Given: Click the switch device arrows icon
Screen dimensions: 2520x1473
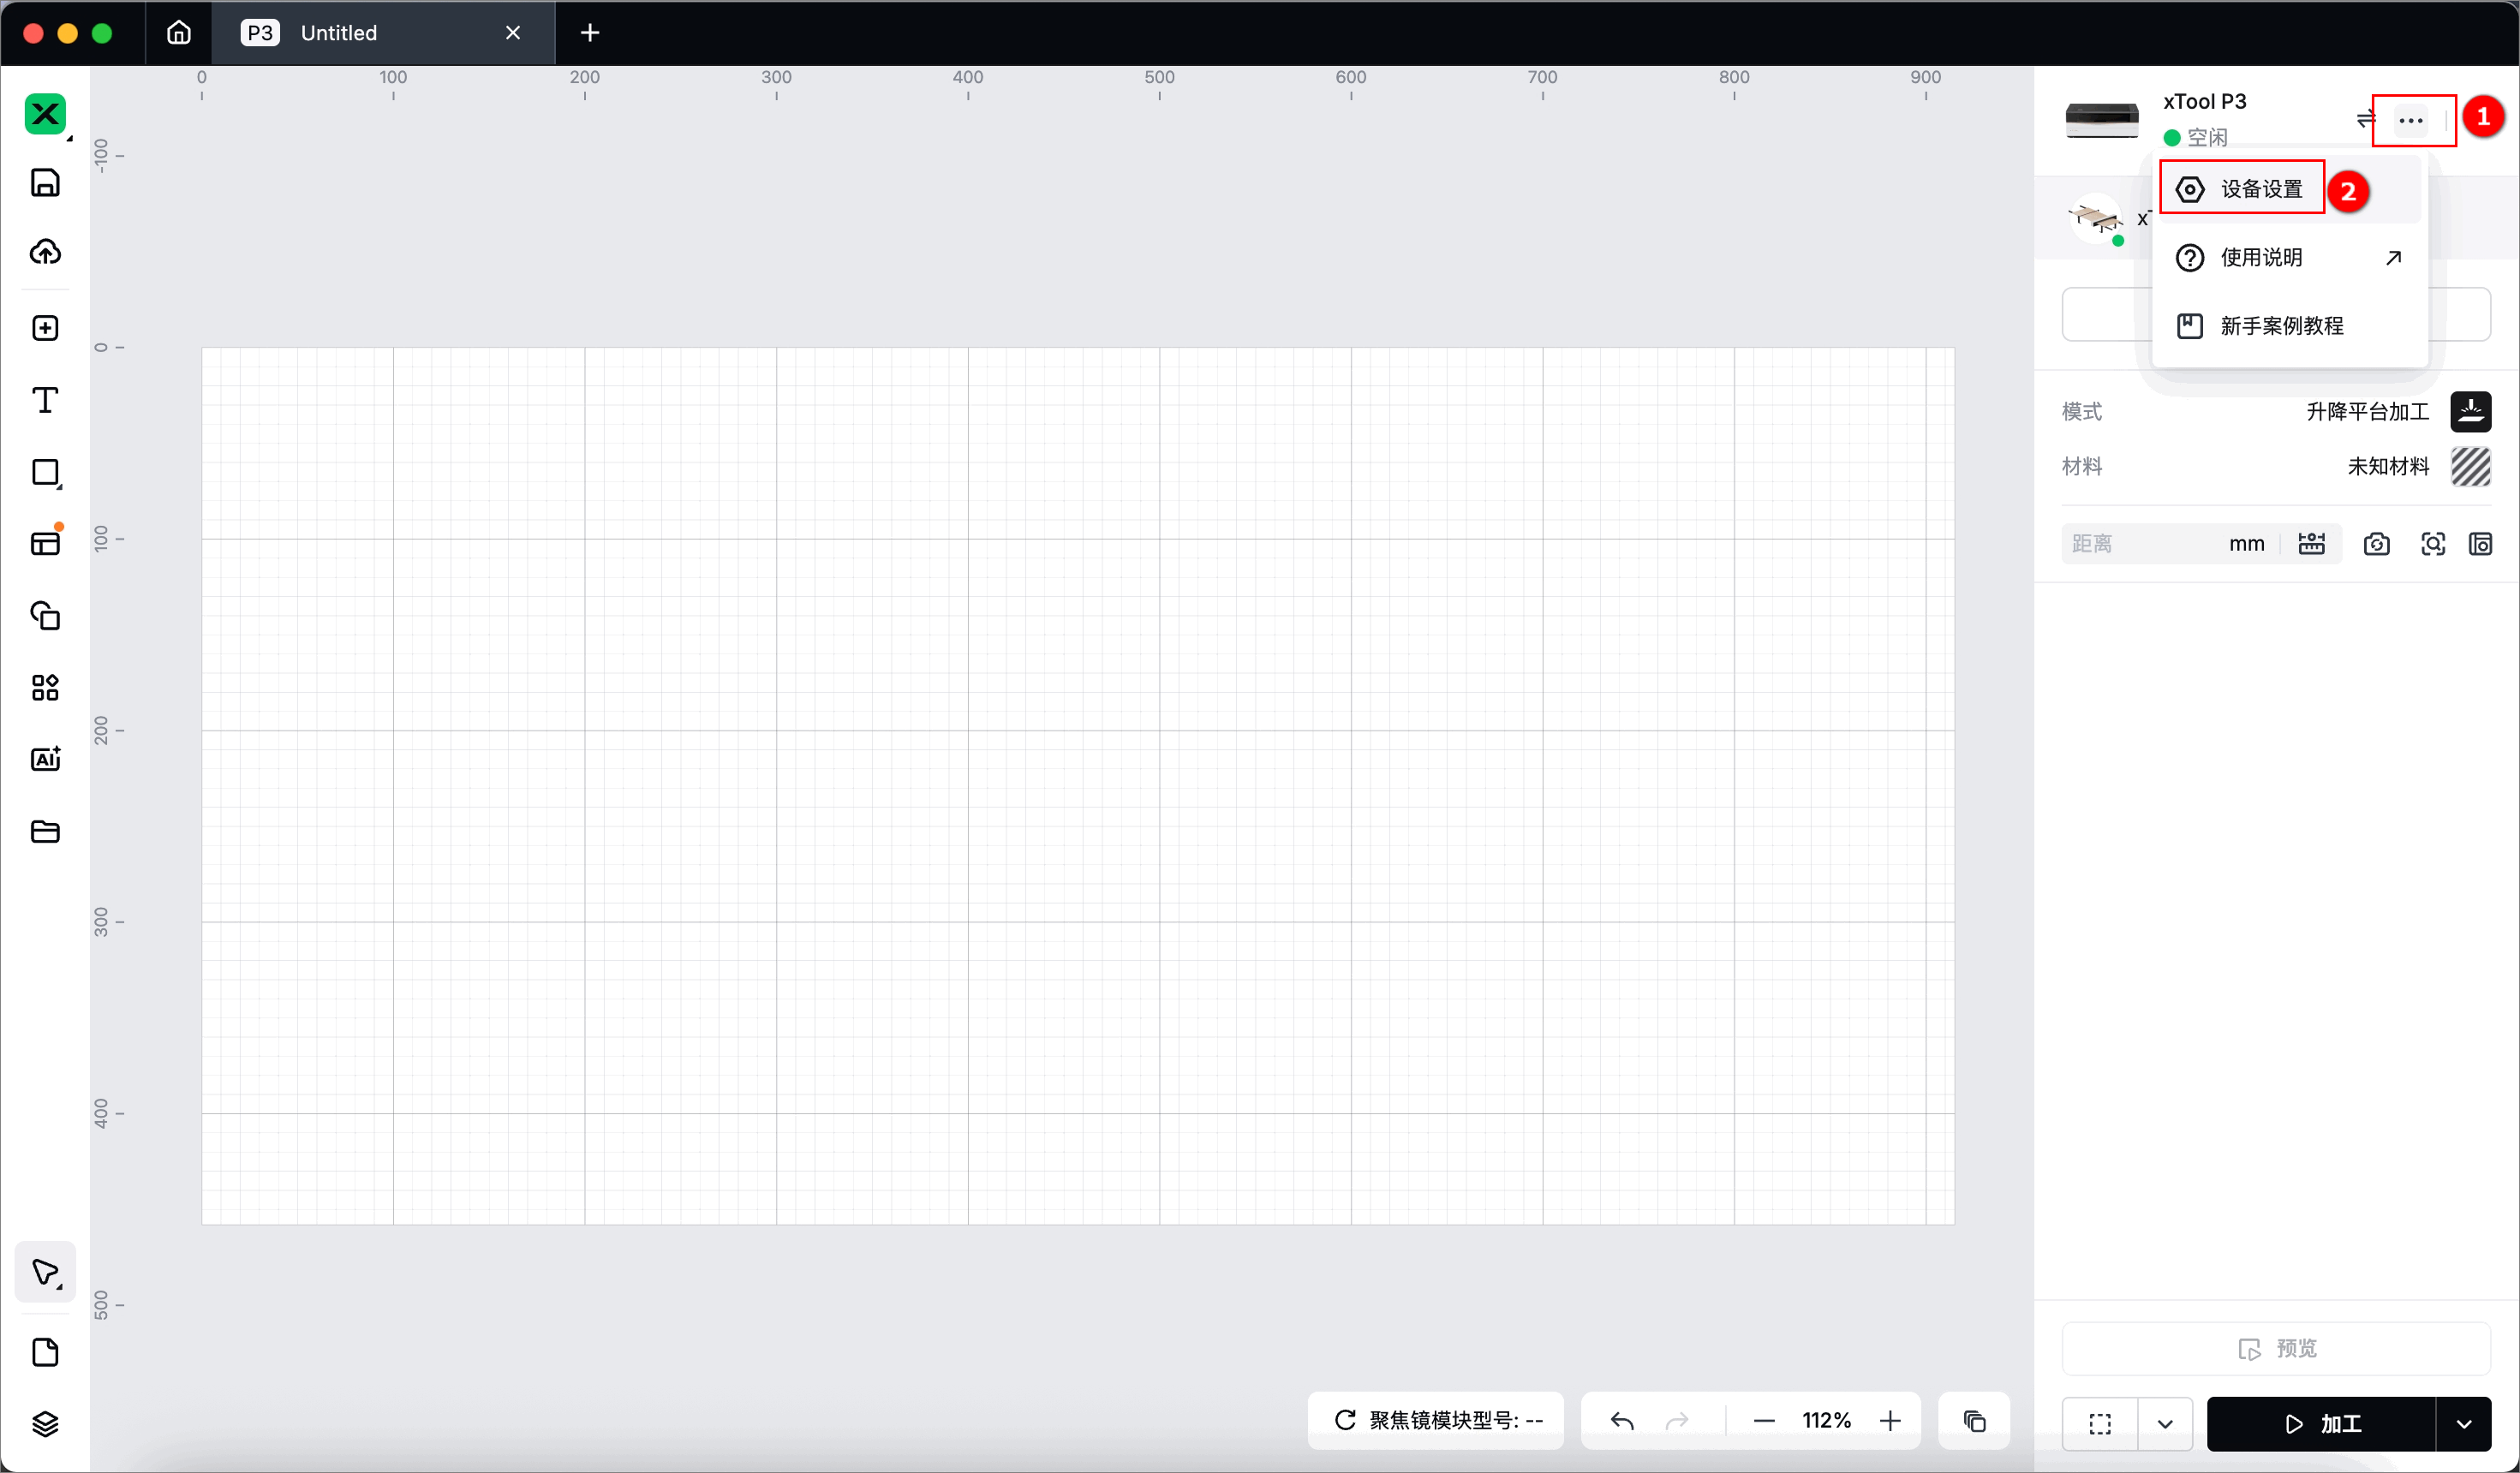Looking at the screenshot, I should coord(2364,120).
